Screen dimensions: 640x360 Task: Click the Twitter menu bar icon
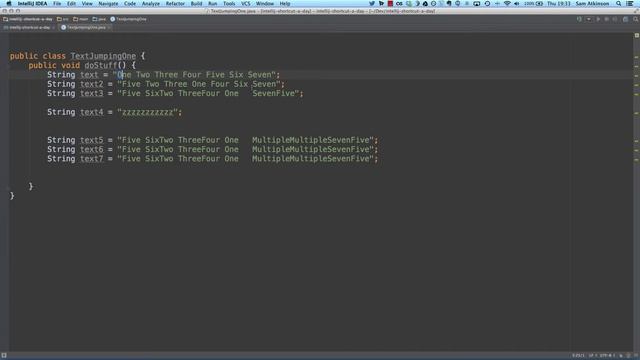coord(372,4)
